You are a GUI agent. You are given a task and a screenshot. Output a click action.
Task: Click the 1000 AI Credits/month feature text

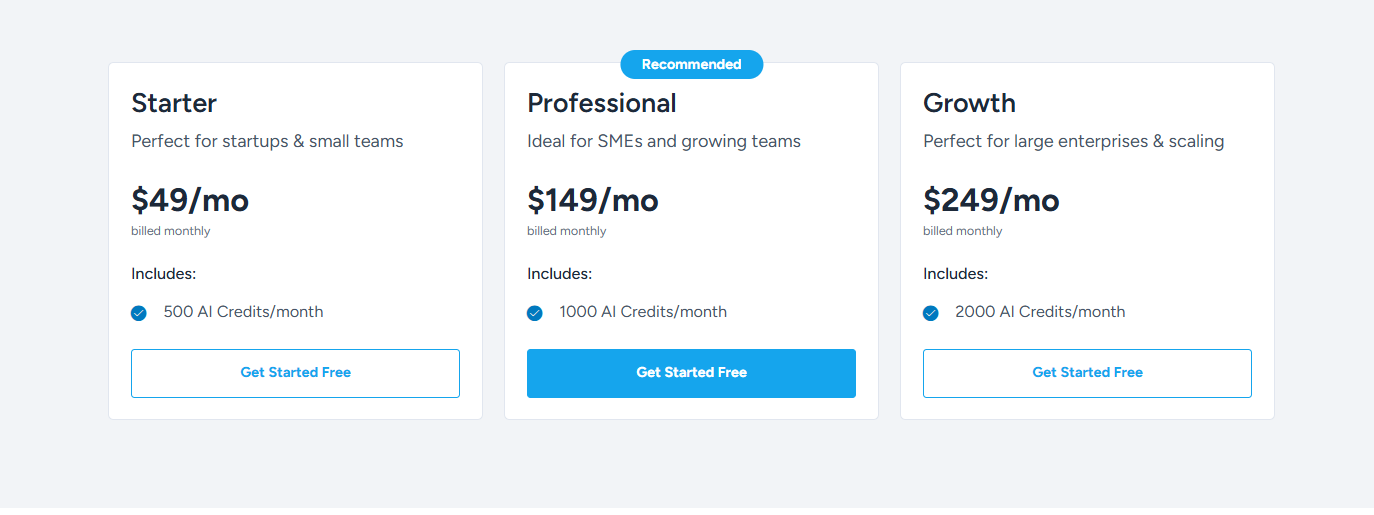tap(643, 312)
